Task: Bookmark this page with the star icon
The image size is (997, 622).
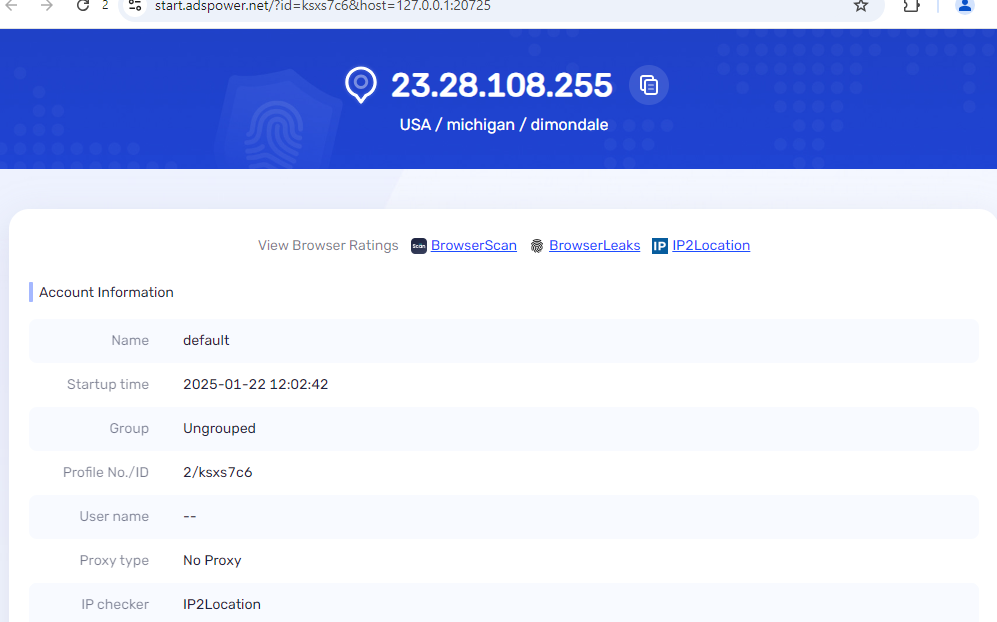Action: point(860,7)
